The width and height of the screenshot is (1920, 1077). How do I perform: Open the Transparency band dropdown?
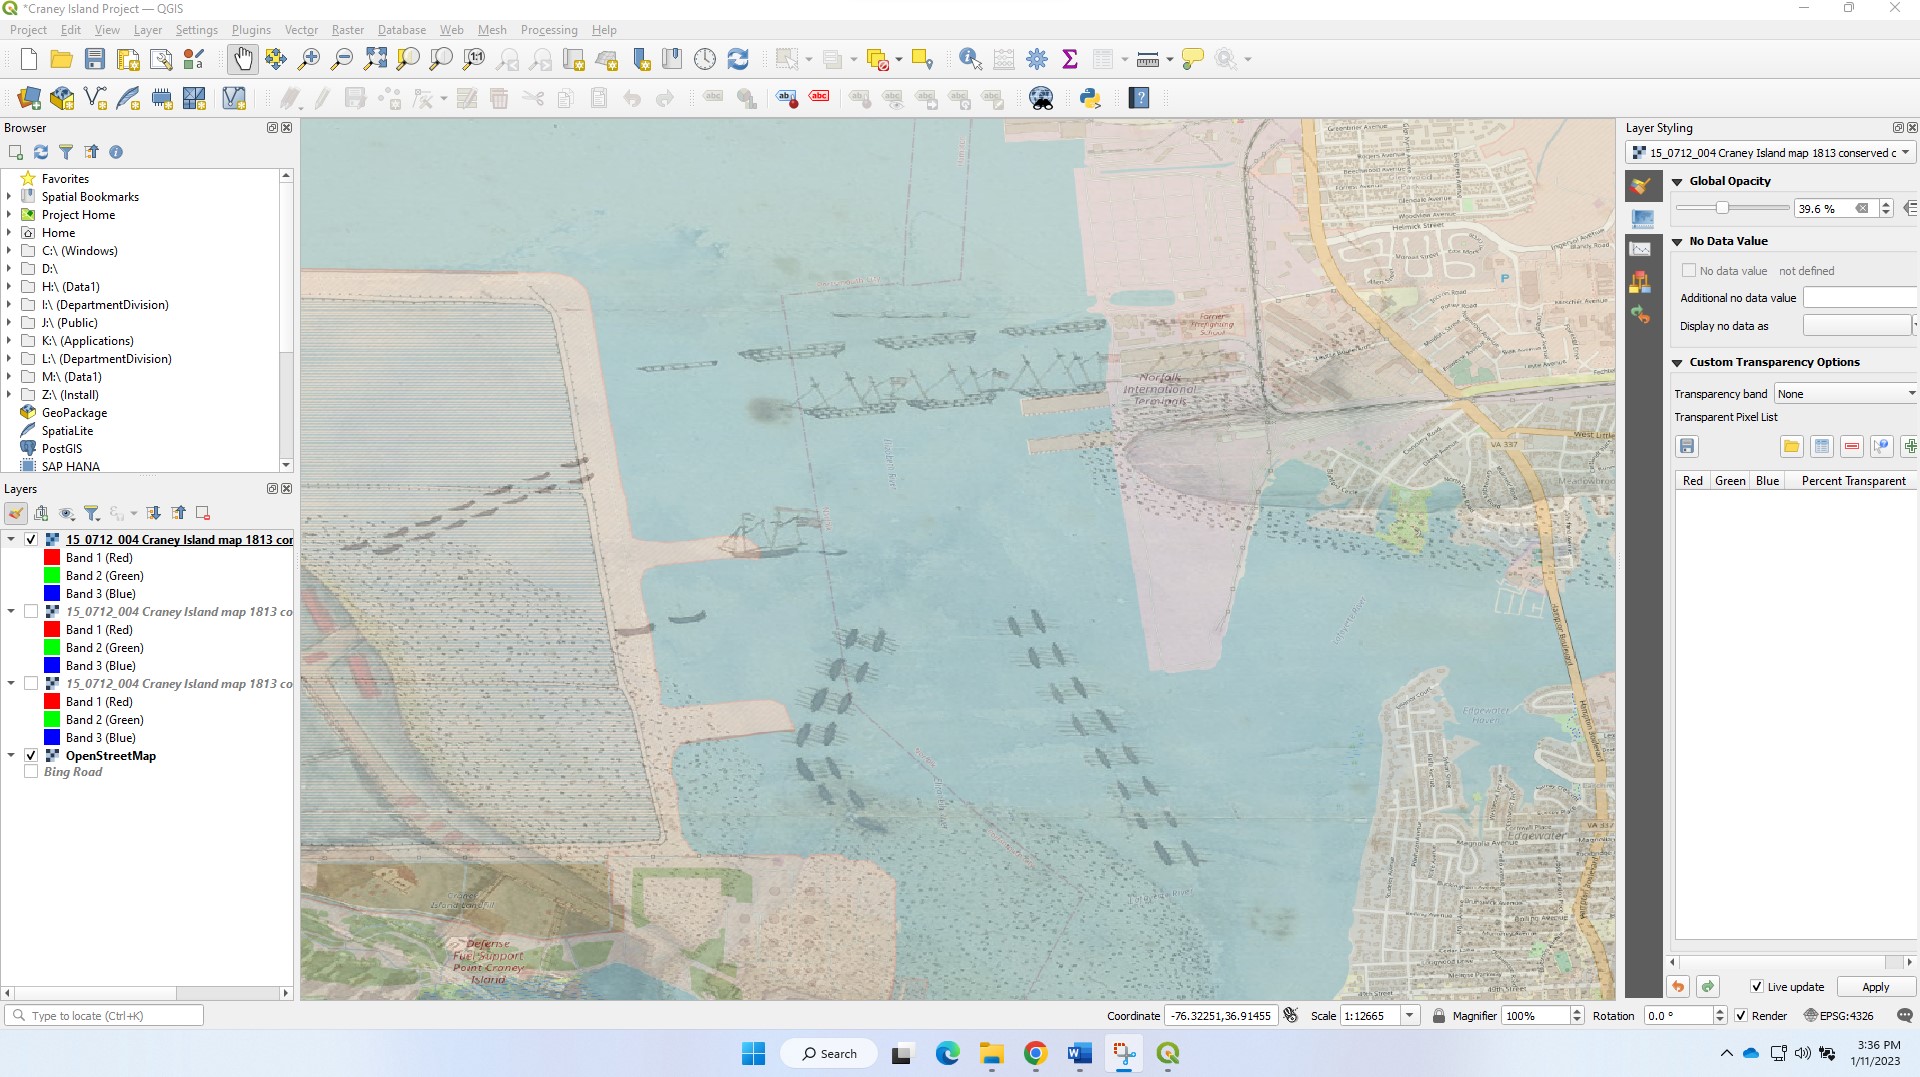(1845, 394)
